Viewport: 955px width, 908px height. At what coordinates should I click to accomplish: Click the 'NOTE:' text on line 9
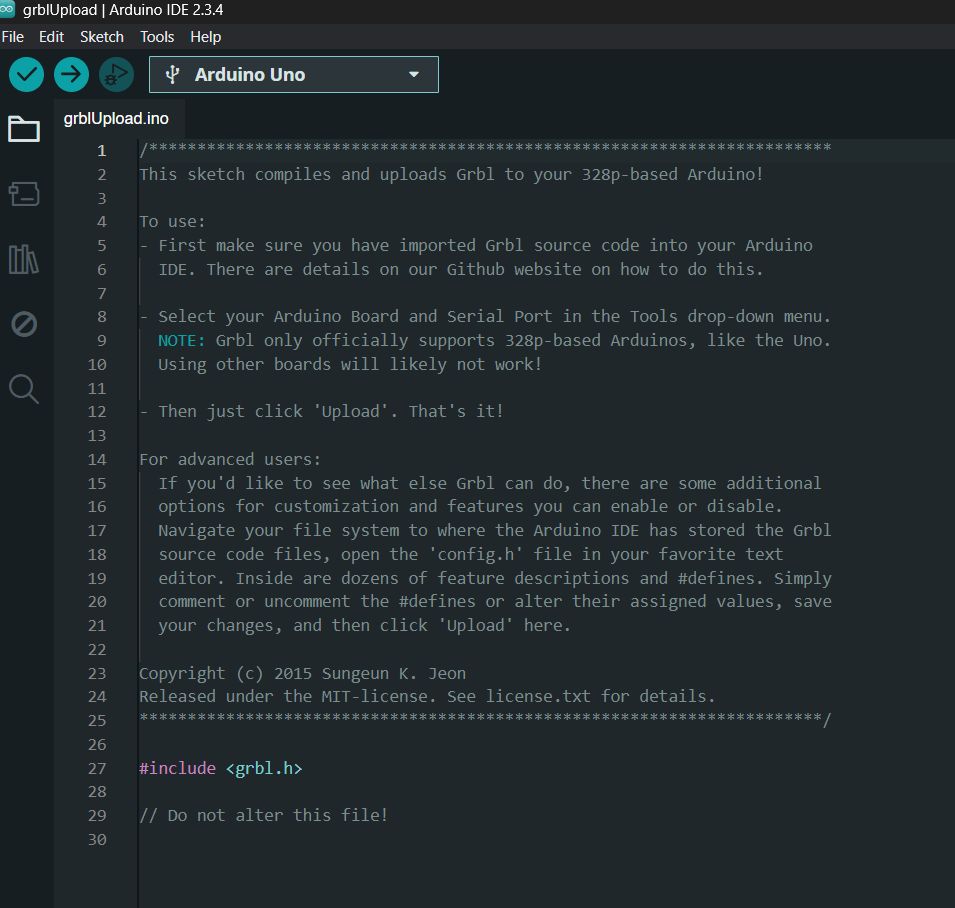[181, 340]
